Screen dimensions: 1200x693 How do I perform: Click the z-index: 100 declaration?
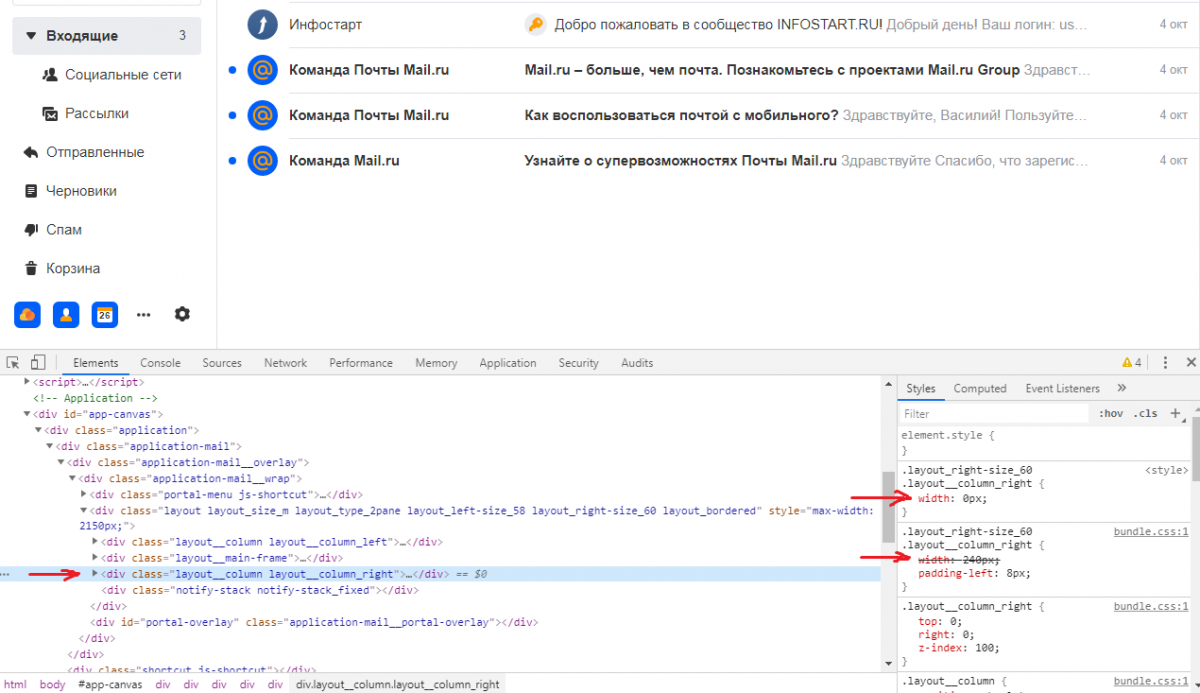coord(960,650)
